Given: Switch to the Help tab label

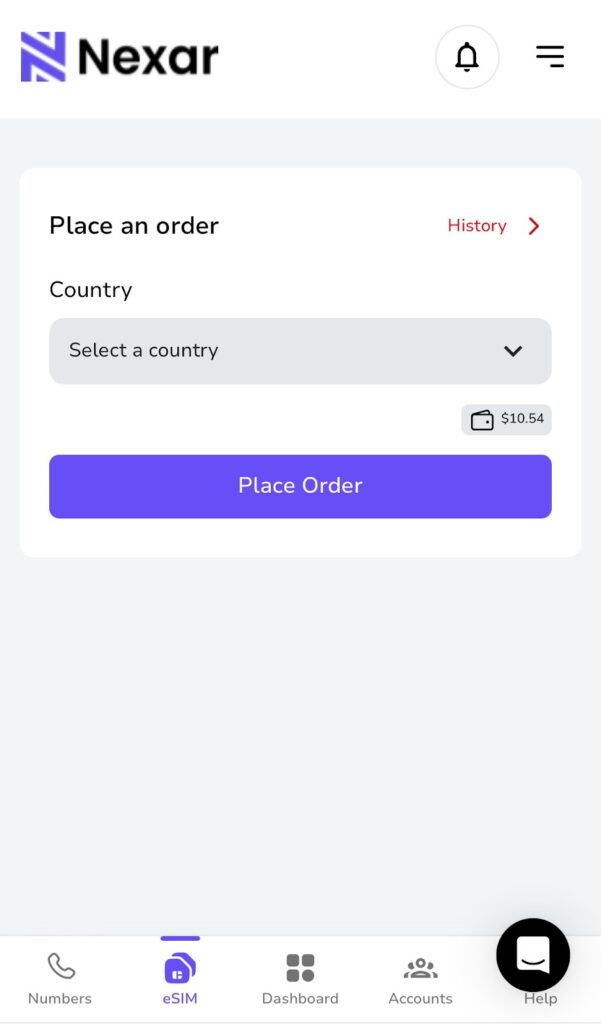Looking at the screenshot, I should 540,999.
